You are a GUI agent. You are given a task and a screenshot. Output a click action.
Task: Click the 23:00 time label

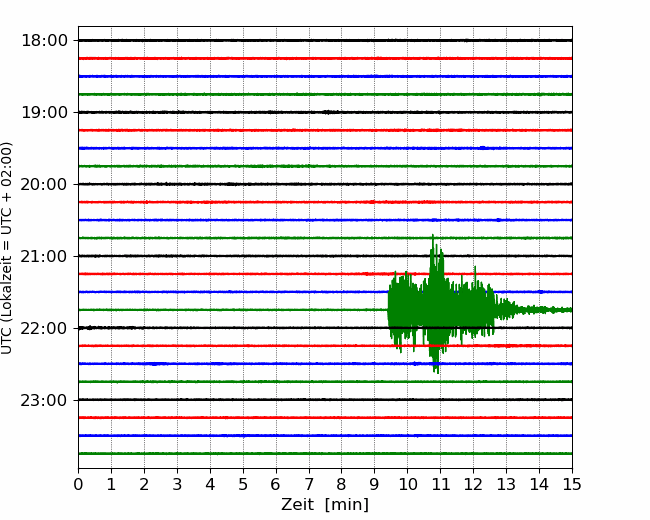point(44,401)
